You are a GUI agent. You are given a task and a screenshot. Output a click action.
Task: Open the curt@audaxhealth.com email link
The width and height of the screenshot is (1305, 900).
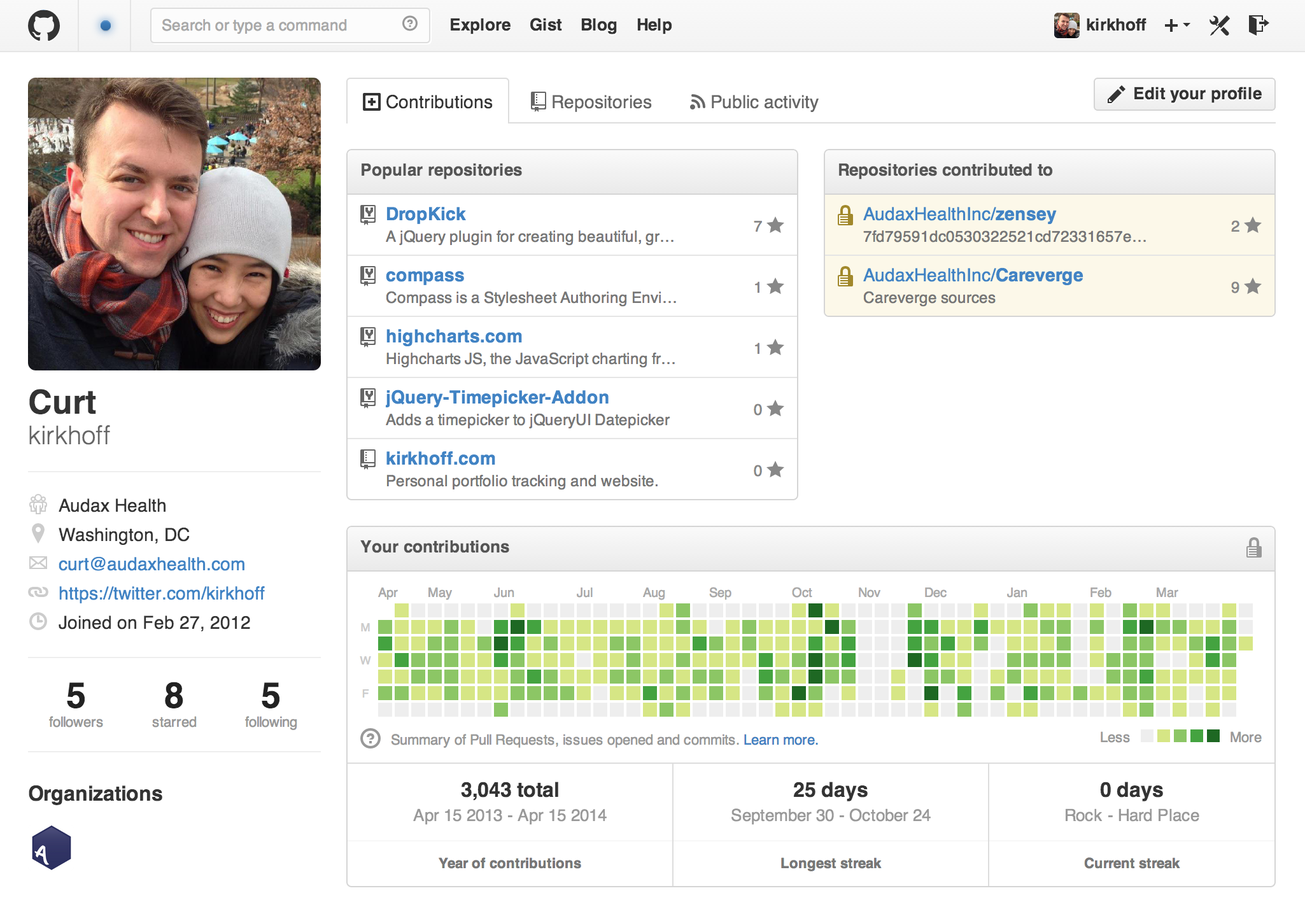tap(152, 564)
